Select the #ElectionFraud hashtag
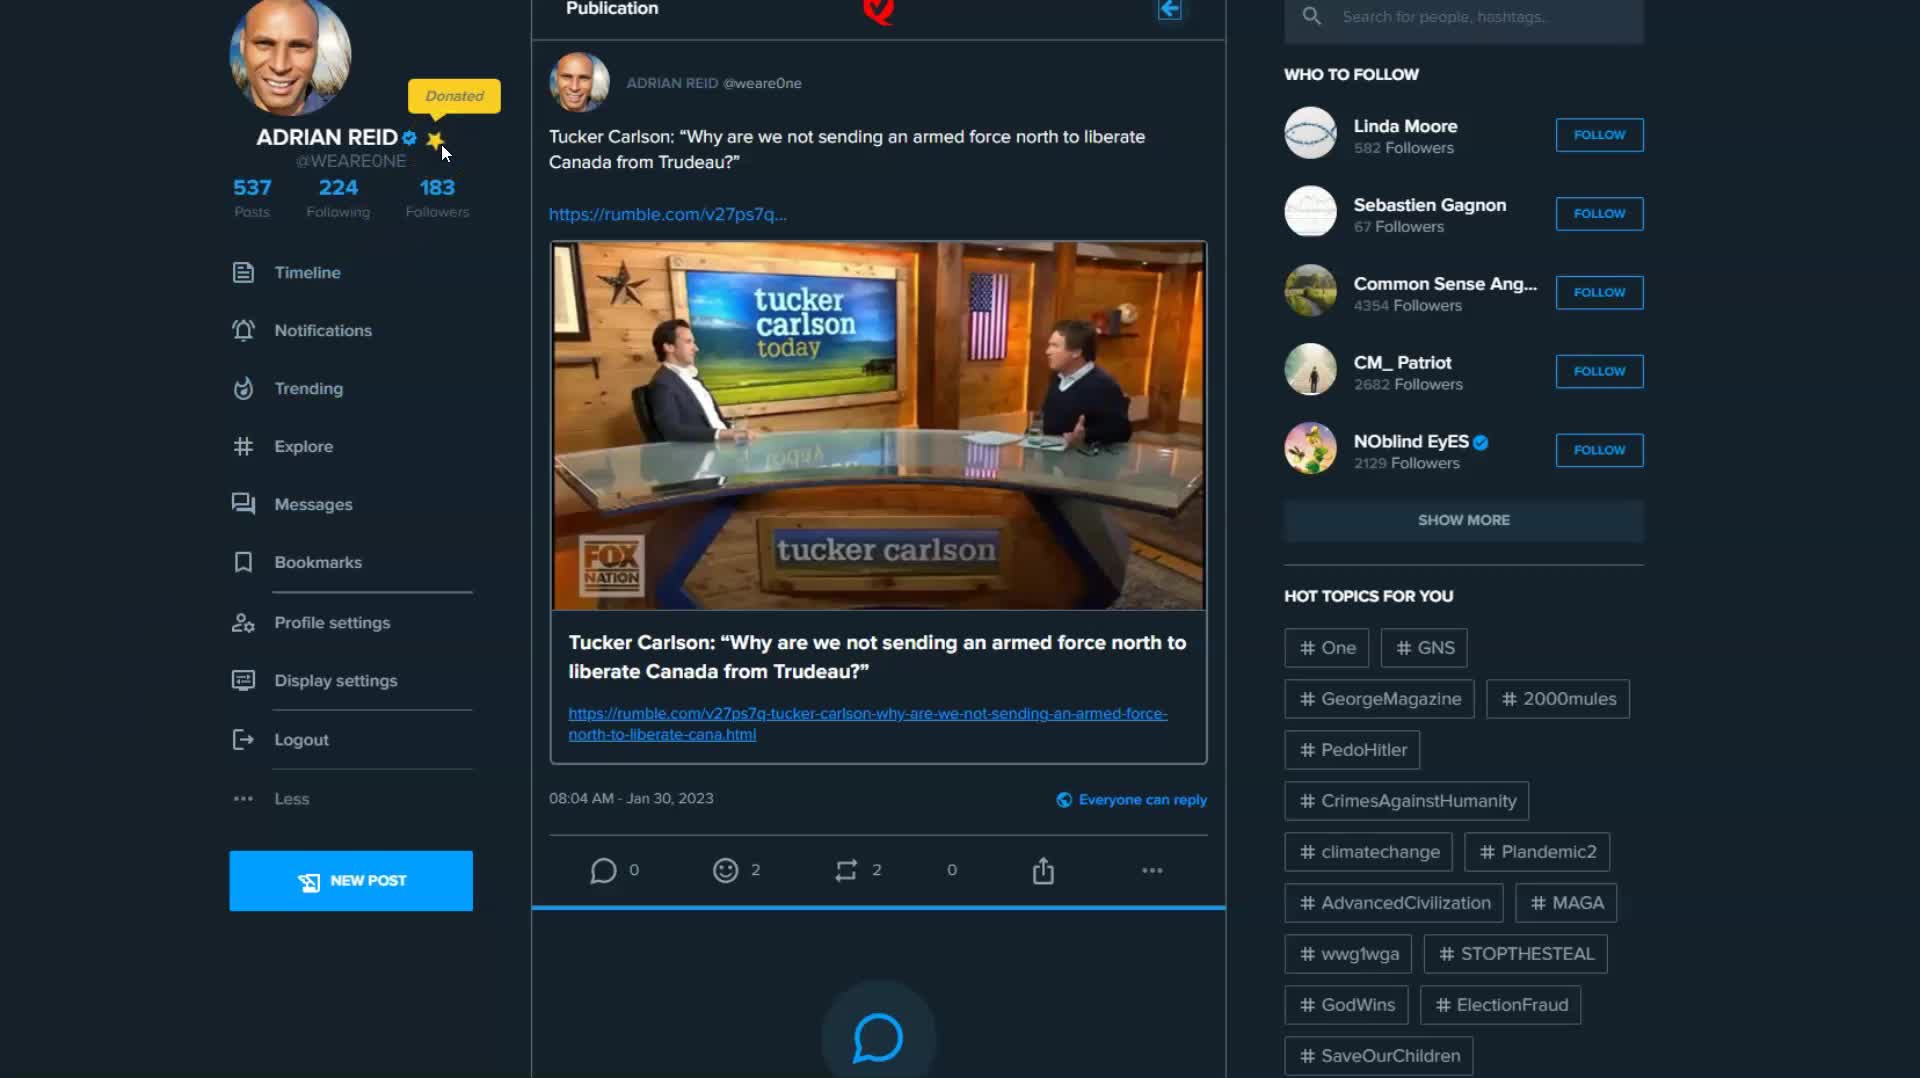This screenshot has width=1920, height=1078. pos(1500,1005)
